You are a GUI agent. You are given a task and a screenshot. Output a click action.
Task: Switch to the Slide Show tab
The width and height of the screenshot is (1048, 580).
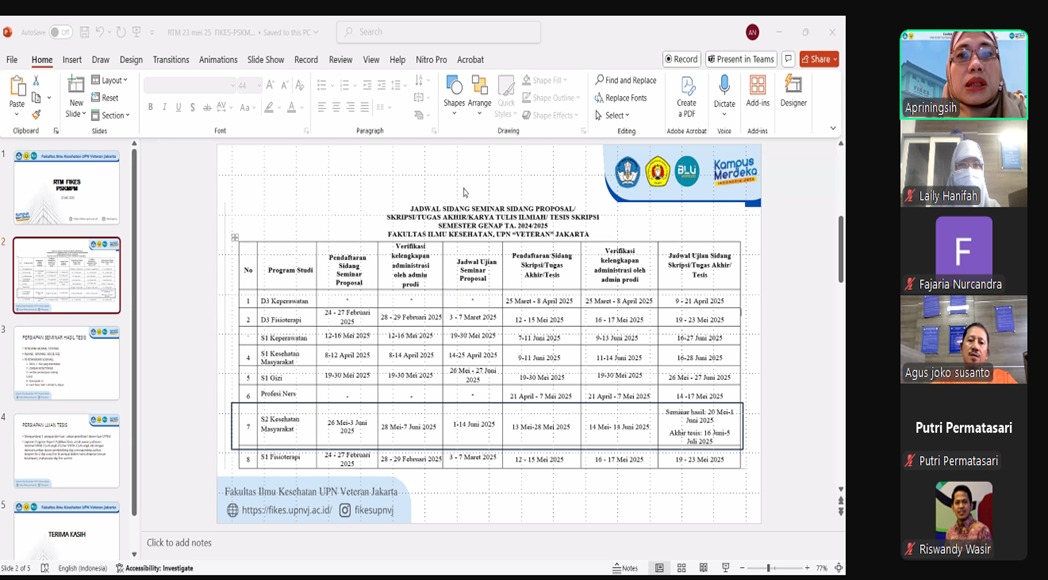(x=265, y=60)
